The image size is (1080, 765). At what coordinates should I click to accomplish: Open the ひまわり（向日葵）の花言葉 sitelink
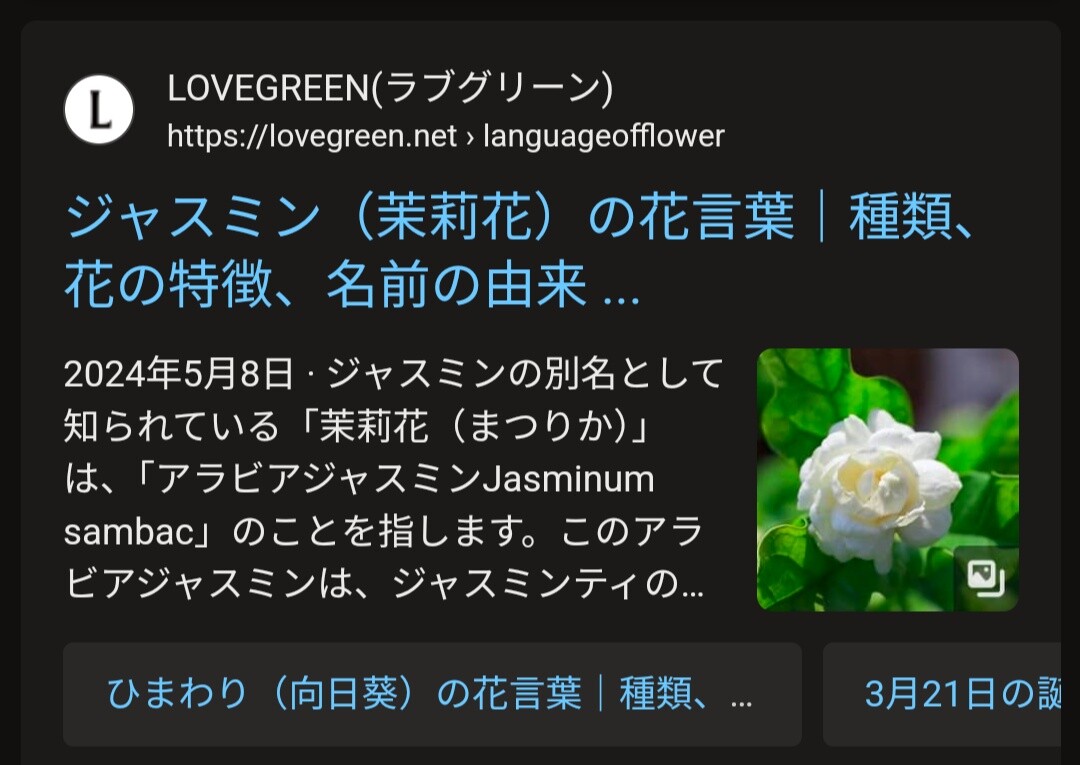tap(432, 694)
